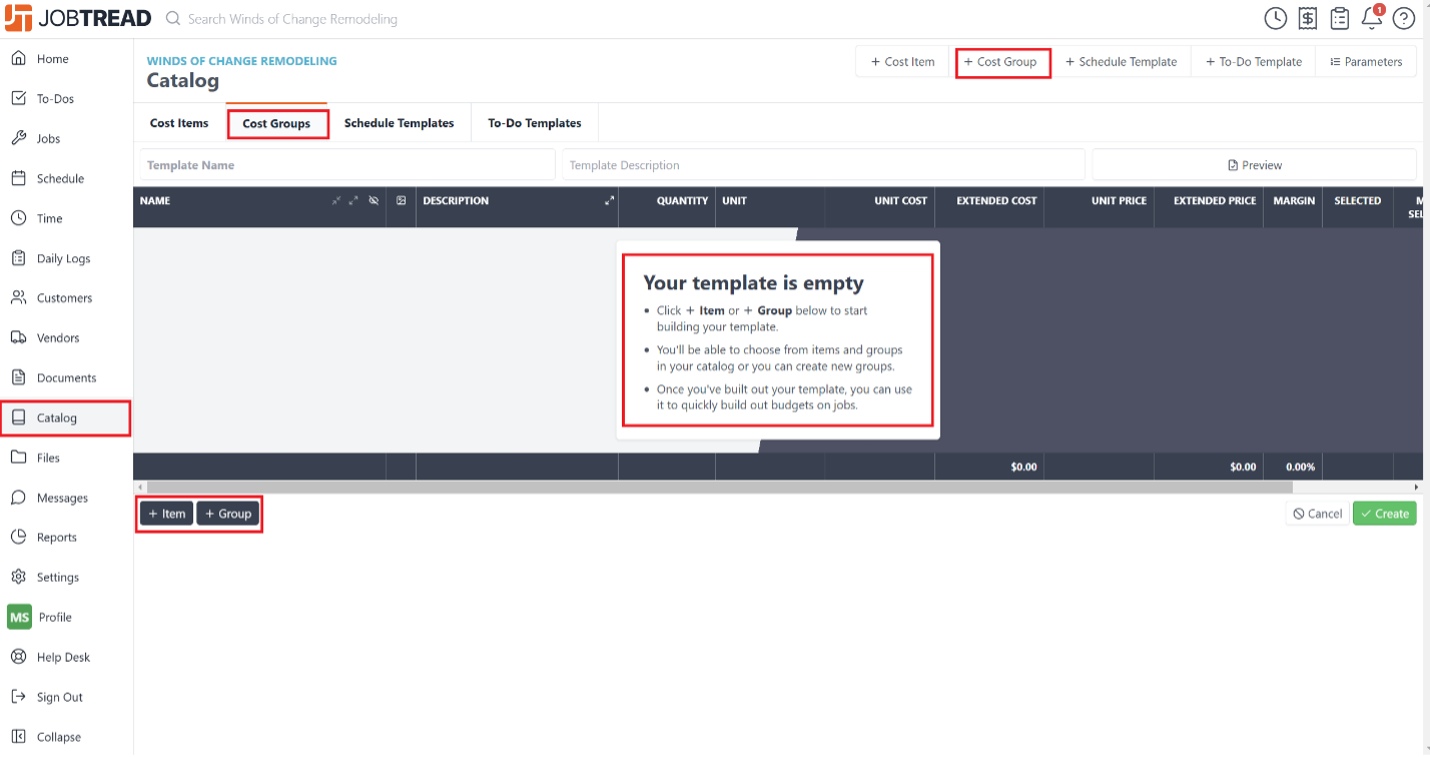Open Reports in sidebar
Viewport: 1430px width, 757px height.
click(x=66, y=537)
